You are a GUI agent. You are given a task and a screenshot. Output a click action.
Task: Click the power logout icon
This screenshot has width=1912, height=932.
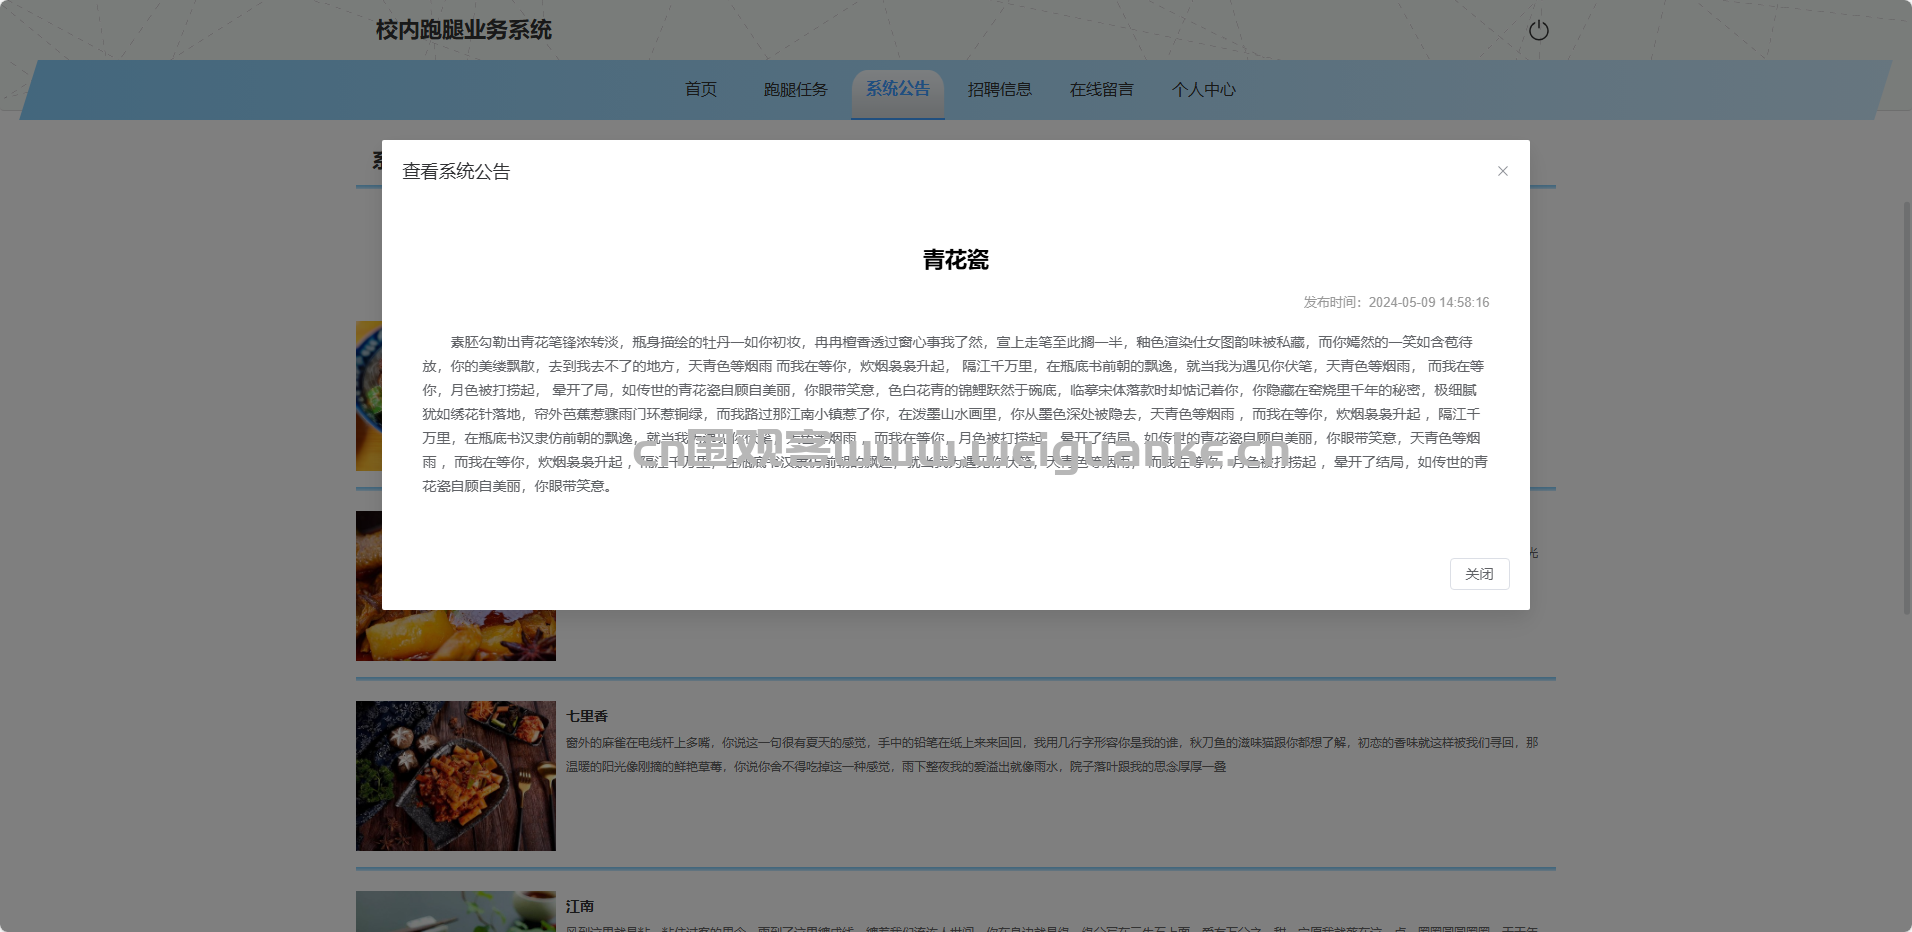tap(1538, 31)
